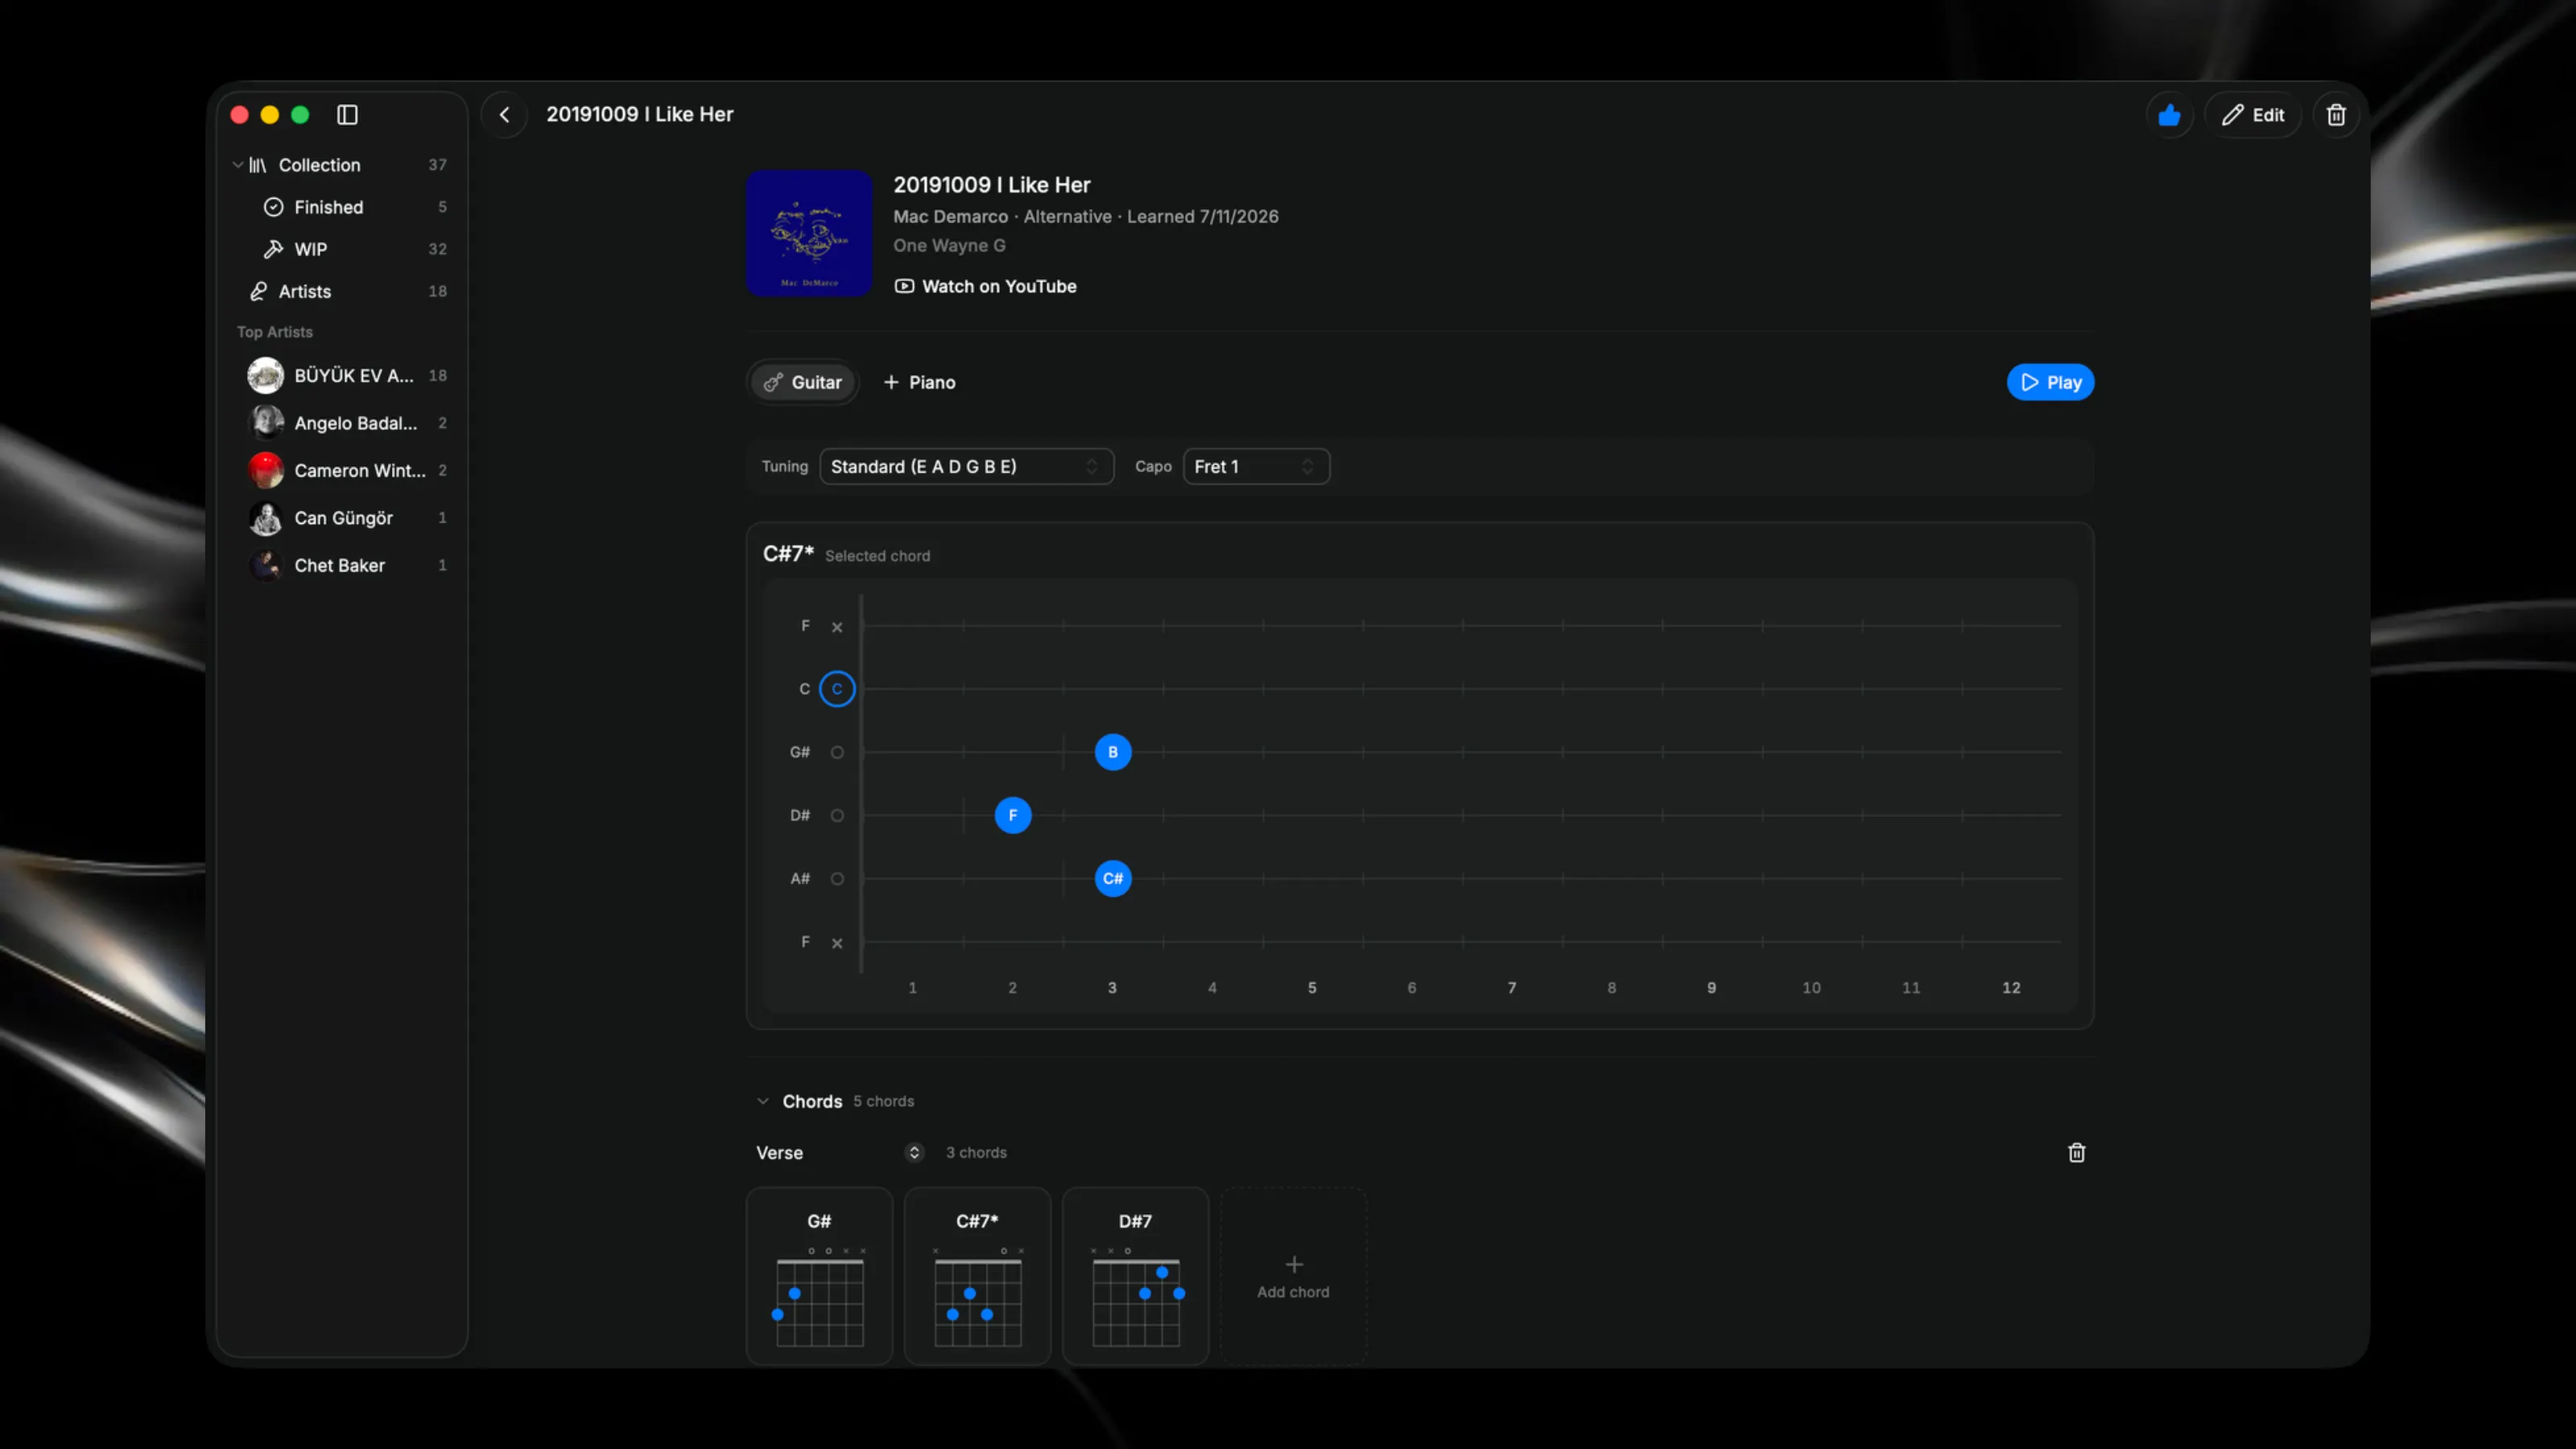2576x1449 pixels.
Task: Click the Add chord tile
Action: (1293, 1277)
